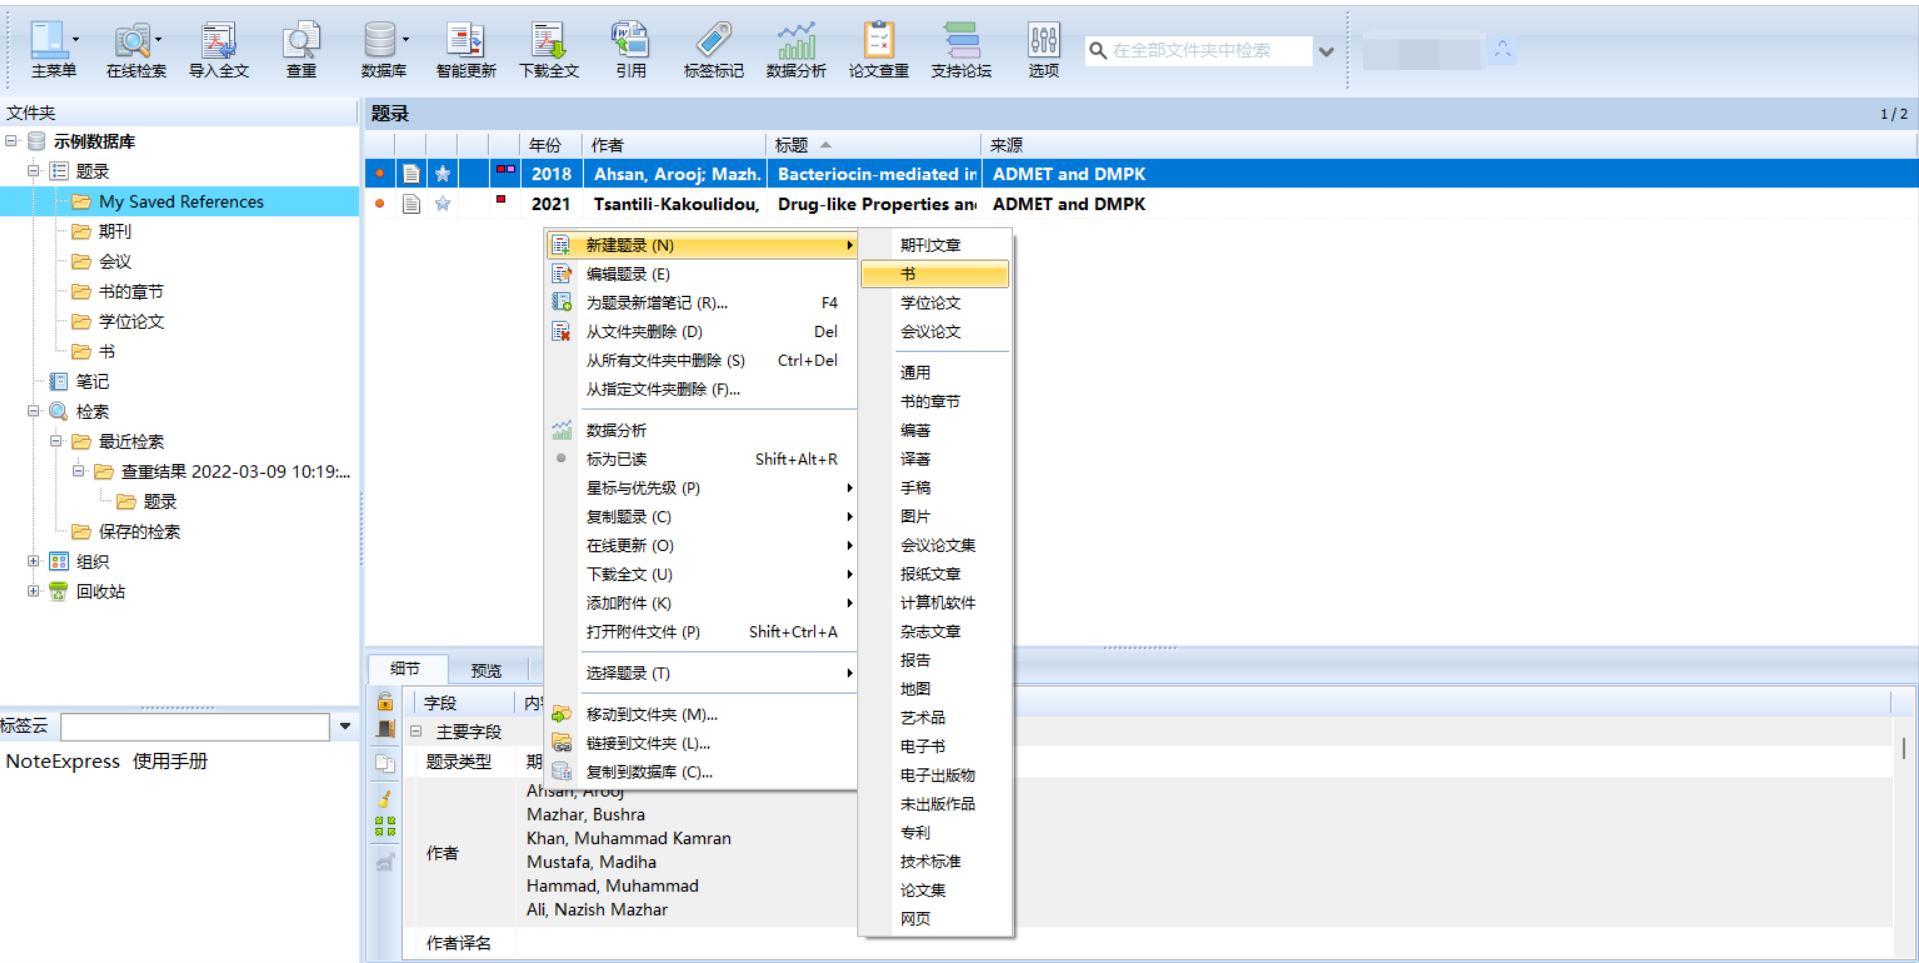Viewport: 1919px width, 963px height.
Task: Select the My Saved References folder
Action: tap(181, 201)
